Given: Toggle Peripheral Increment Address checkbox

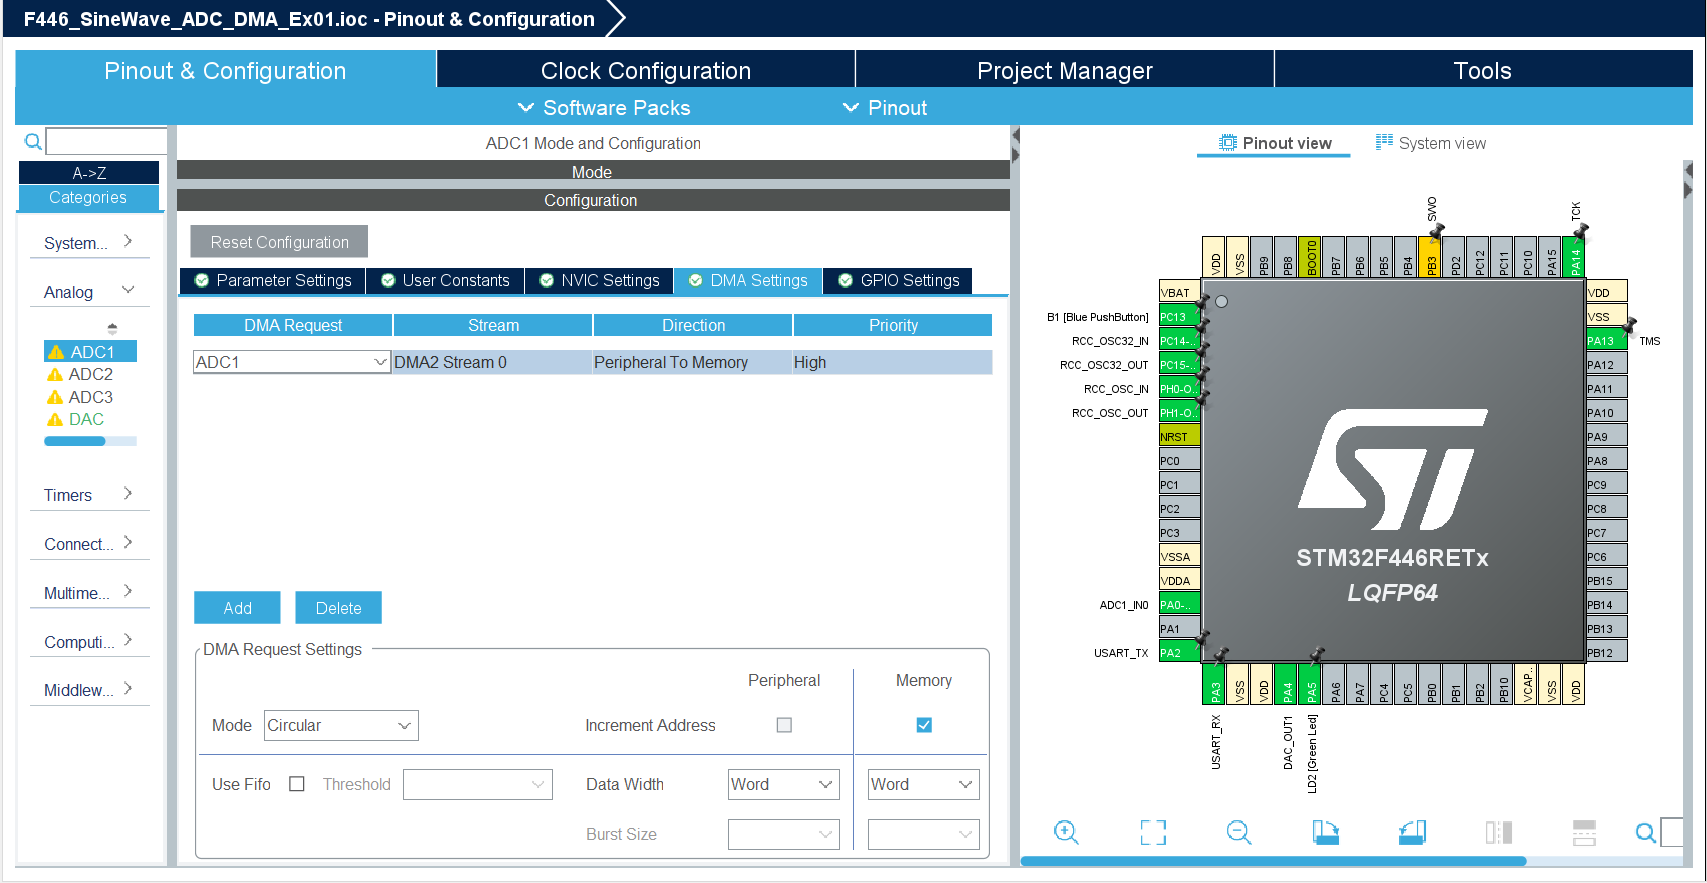Looking at the screenshot, I should [784, 725].
